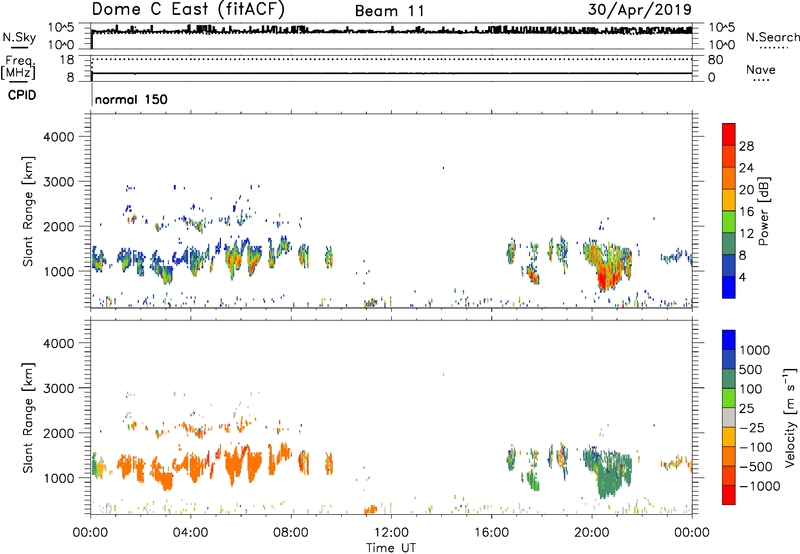Click the right-side '80' Nave tick label
The height and width of the screenshot is (554, 800).
(x=715, y=60)
